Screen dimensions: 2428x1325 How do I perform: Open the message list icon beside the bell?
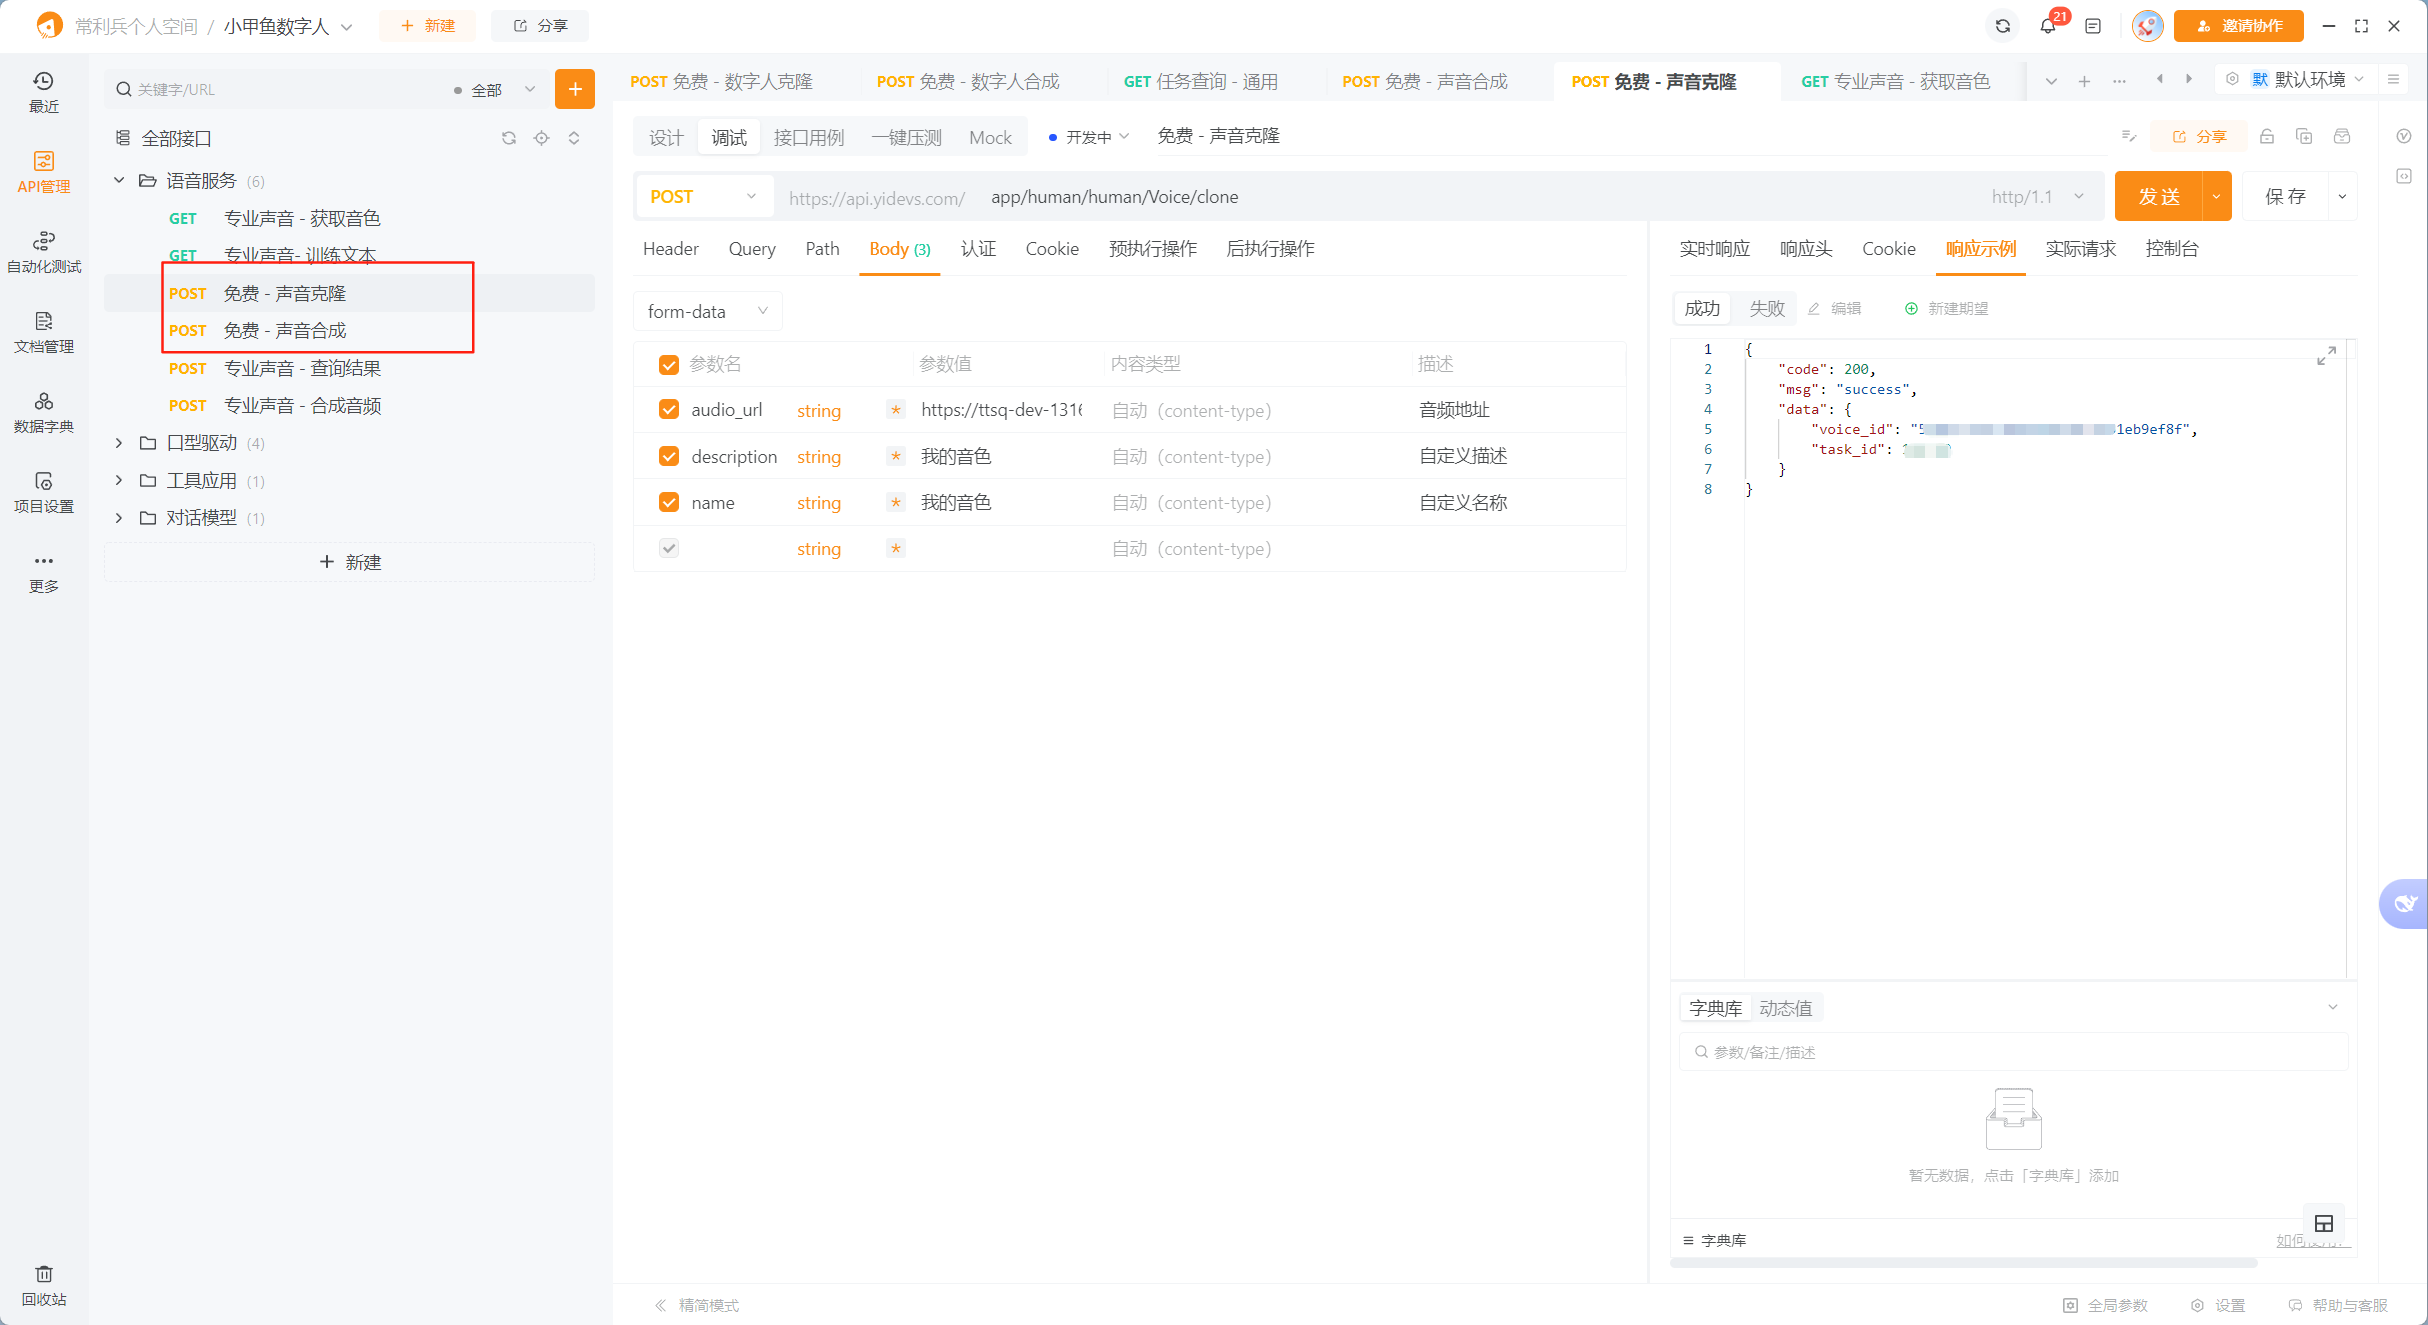[x=2093, y=26]
